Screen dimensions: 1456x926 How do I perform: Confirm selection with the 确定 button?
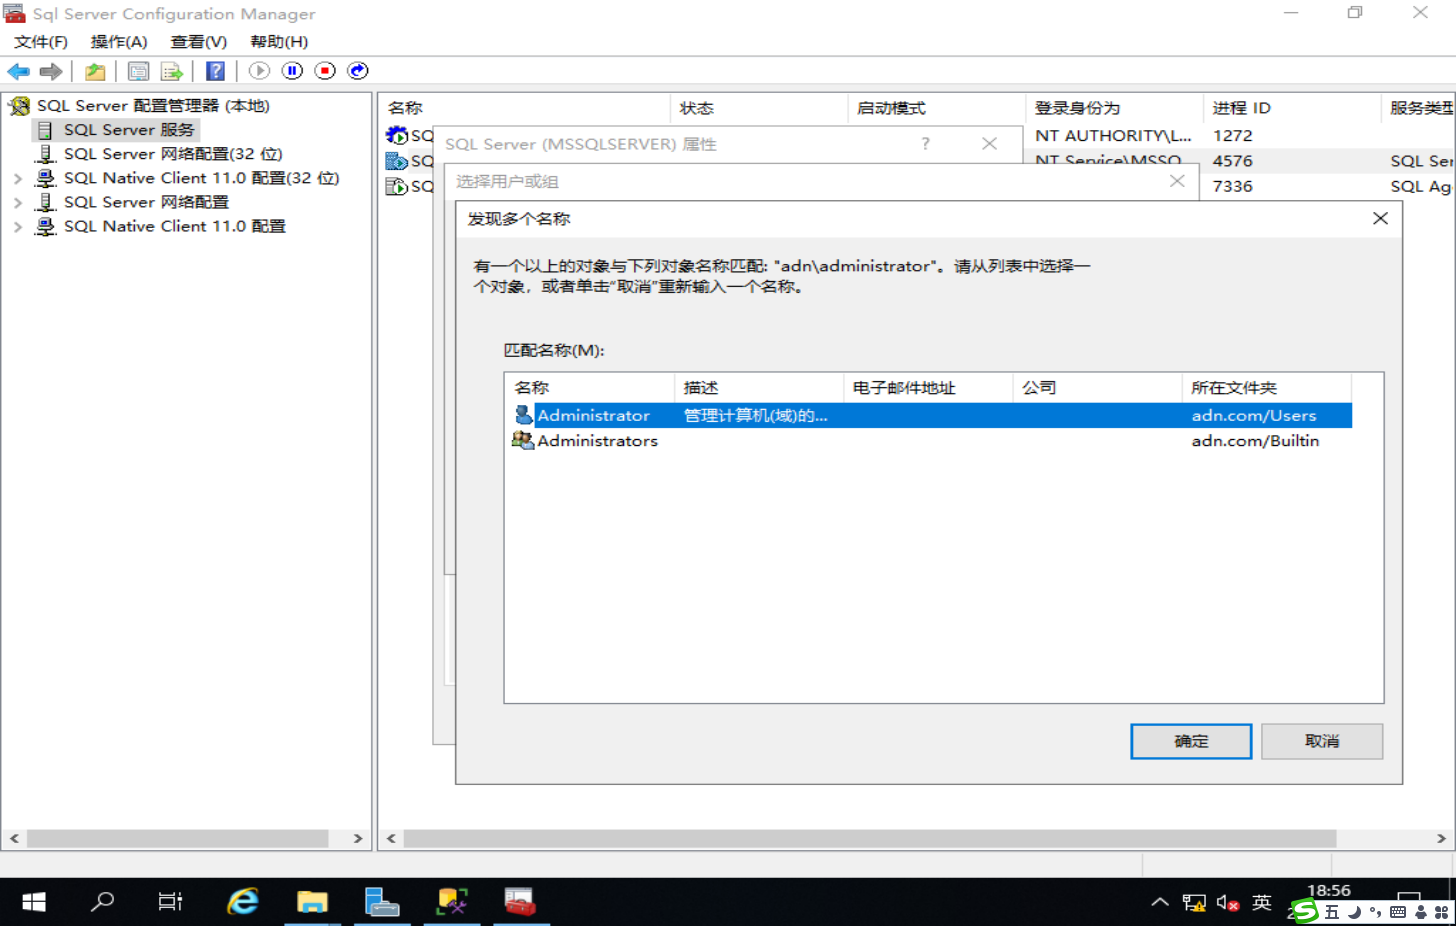click(1190, 741)
